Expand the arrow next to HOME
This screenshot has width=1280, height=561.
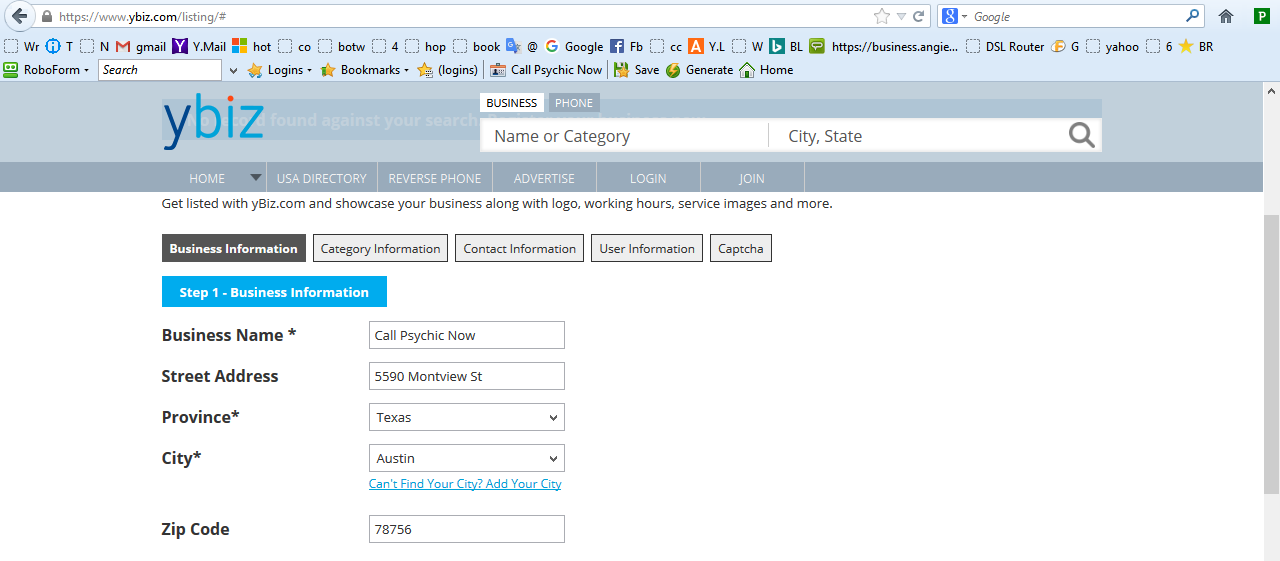click(x=256, y=177)
